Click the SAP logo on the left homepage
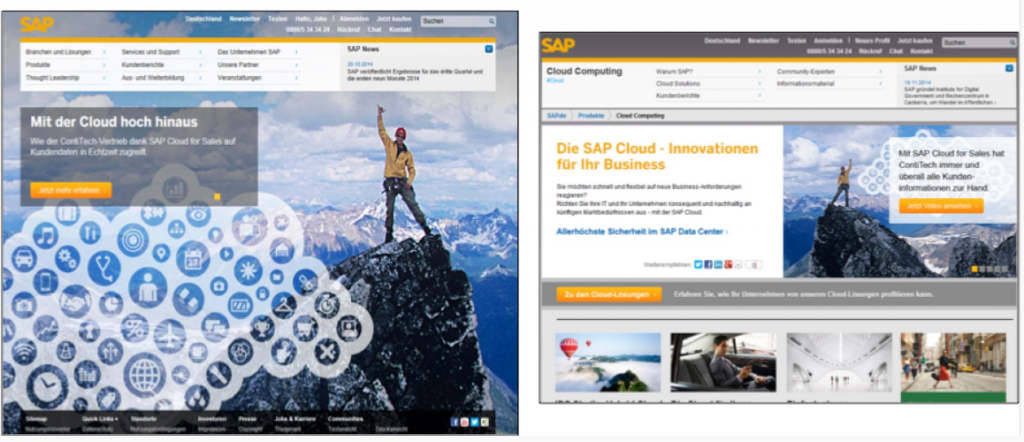The width and height of the screenshot is (1024, 442). (37, 24)
